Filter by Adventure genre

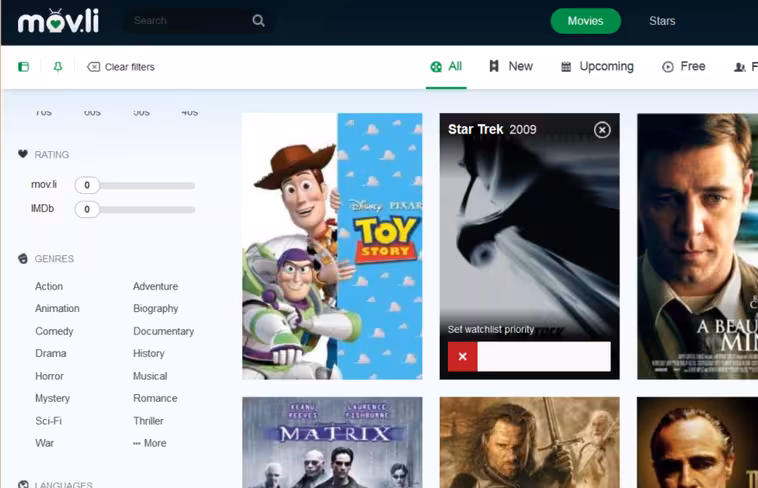[x=156, y=286]
